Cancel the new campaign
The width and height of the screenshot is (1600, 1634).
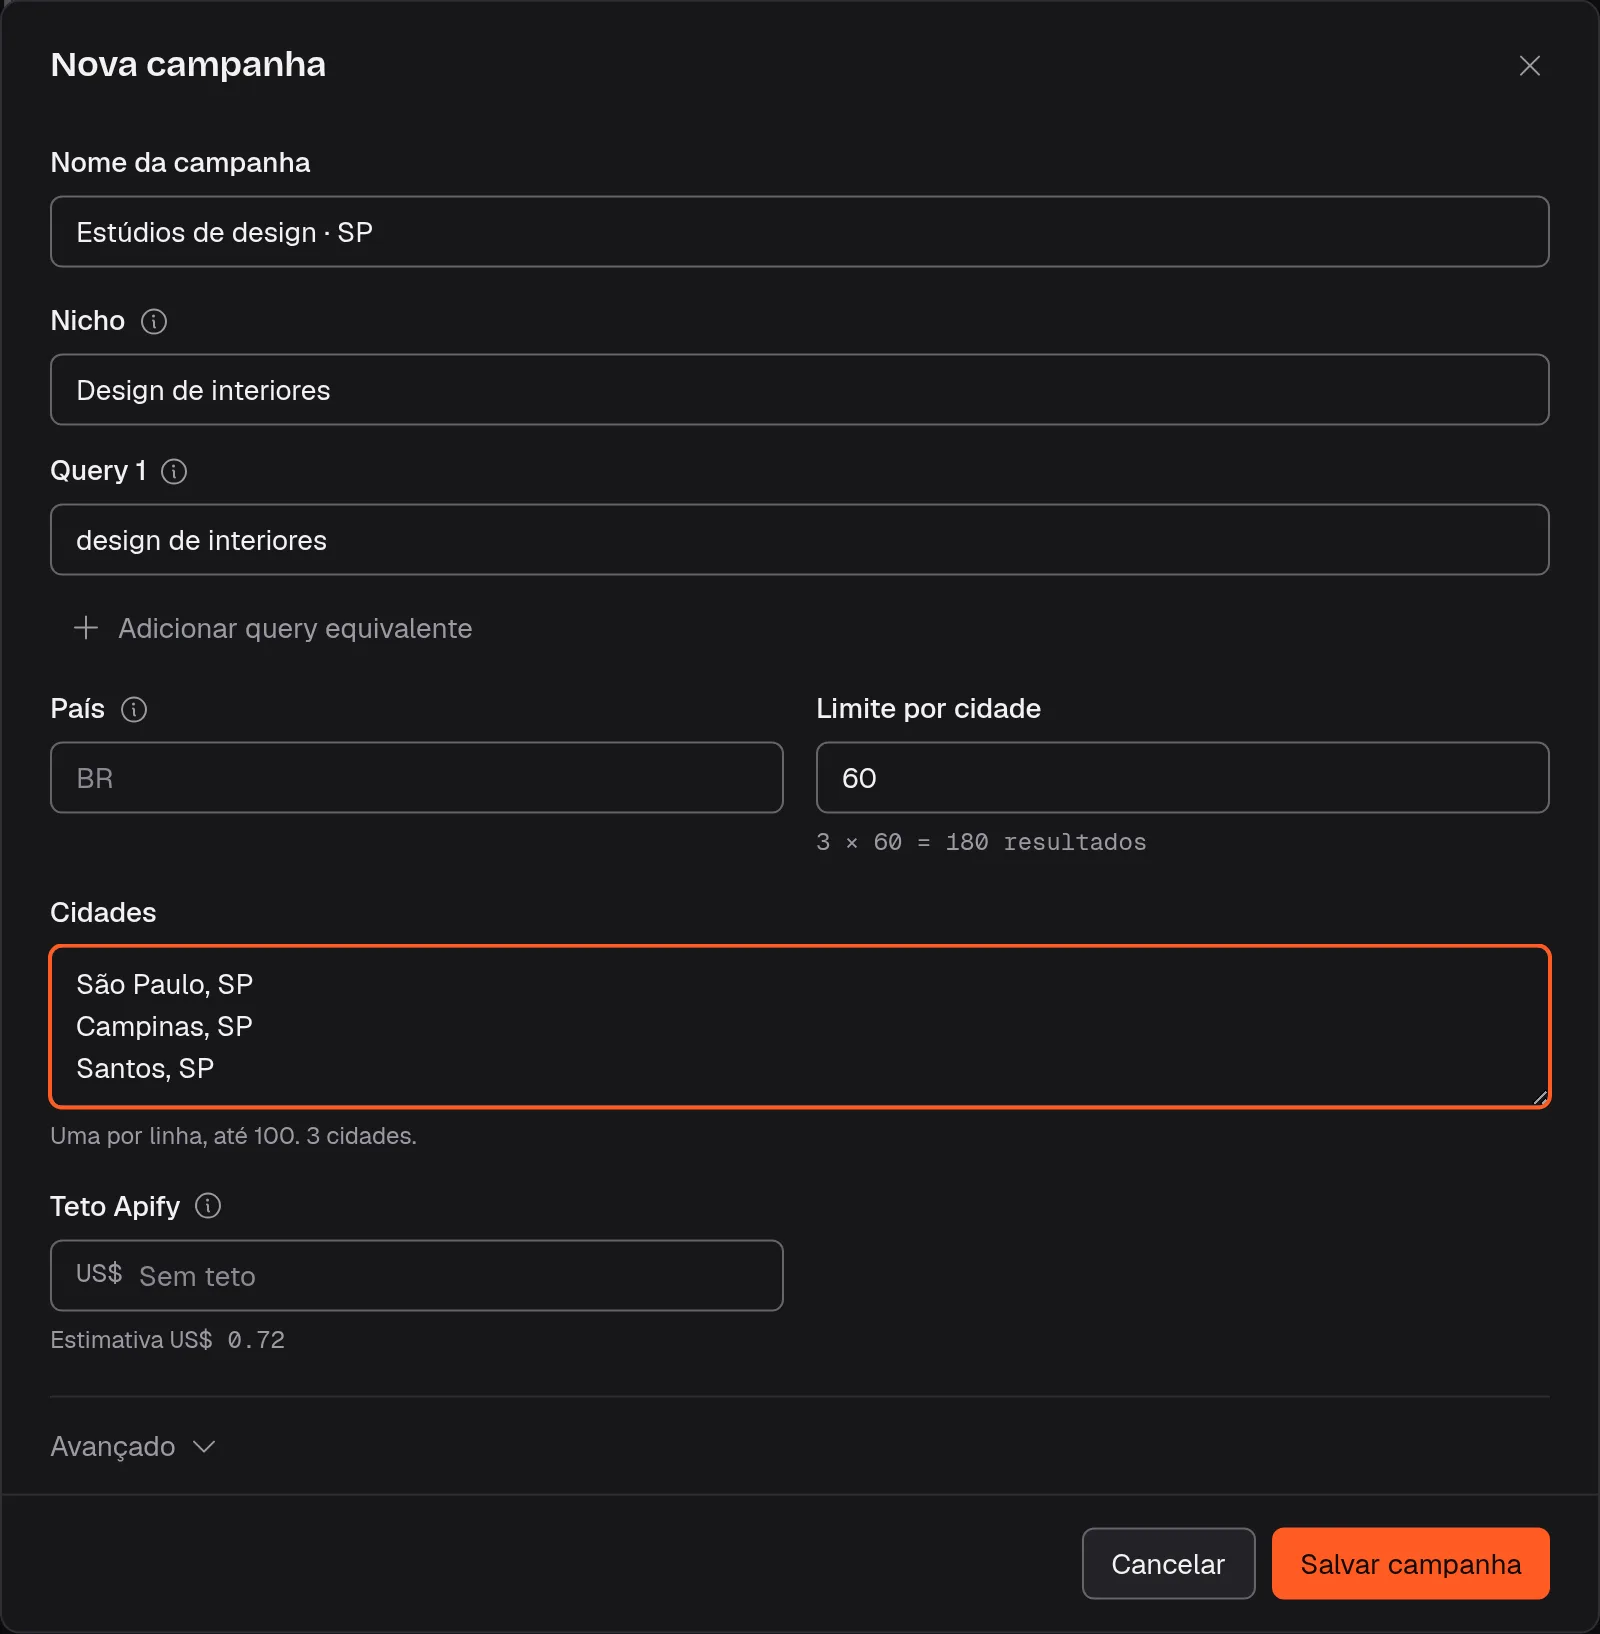click(x=1168, y=1563)
